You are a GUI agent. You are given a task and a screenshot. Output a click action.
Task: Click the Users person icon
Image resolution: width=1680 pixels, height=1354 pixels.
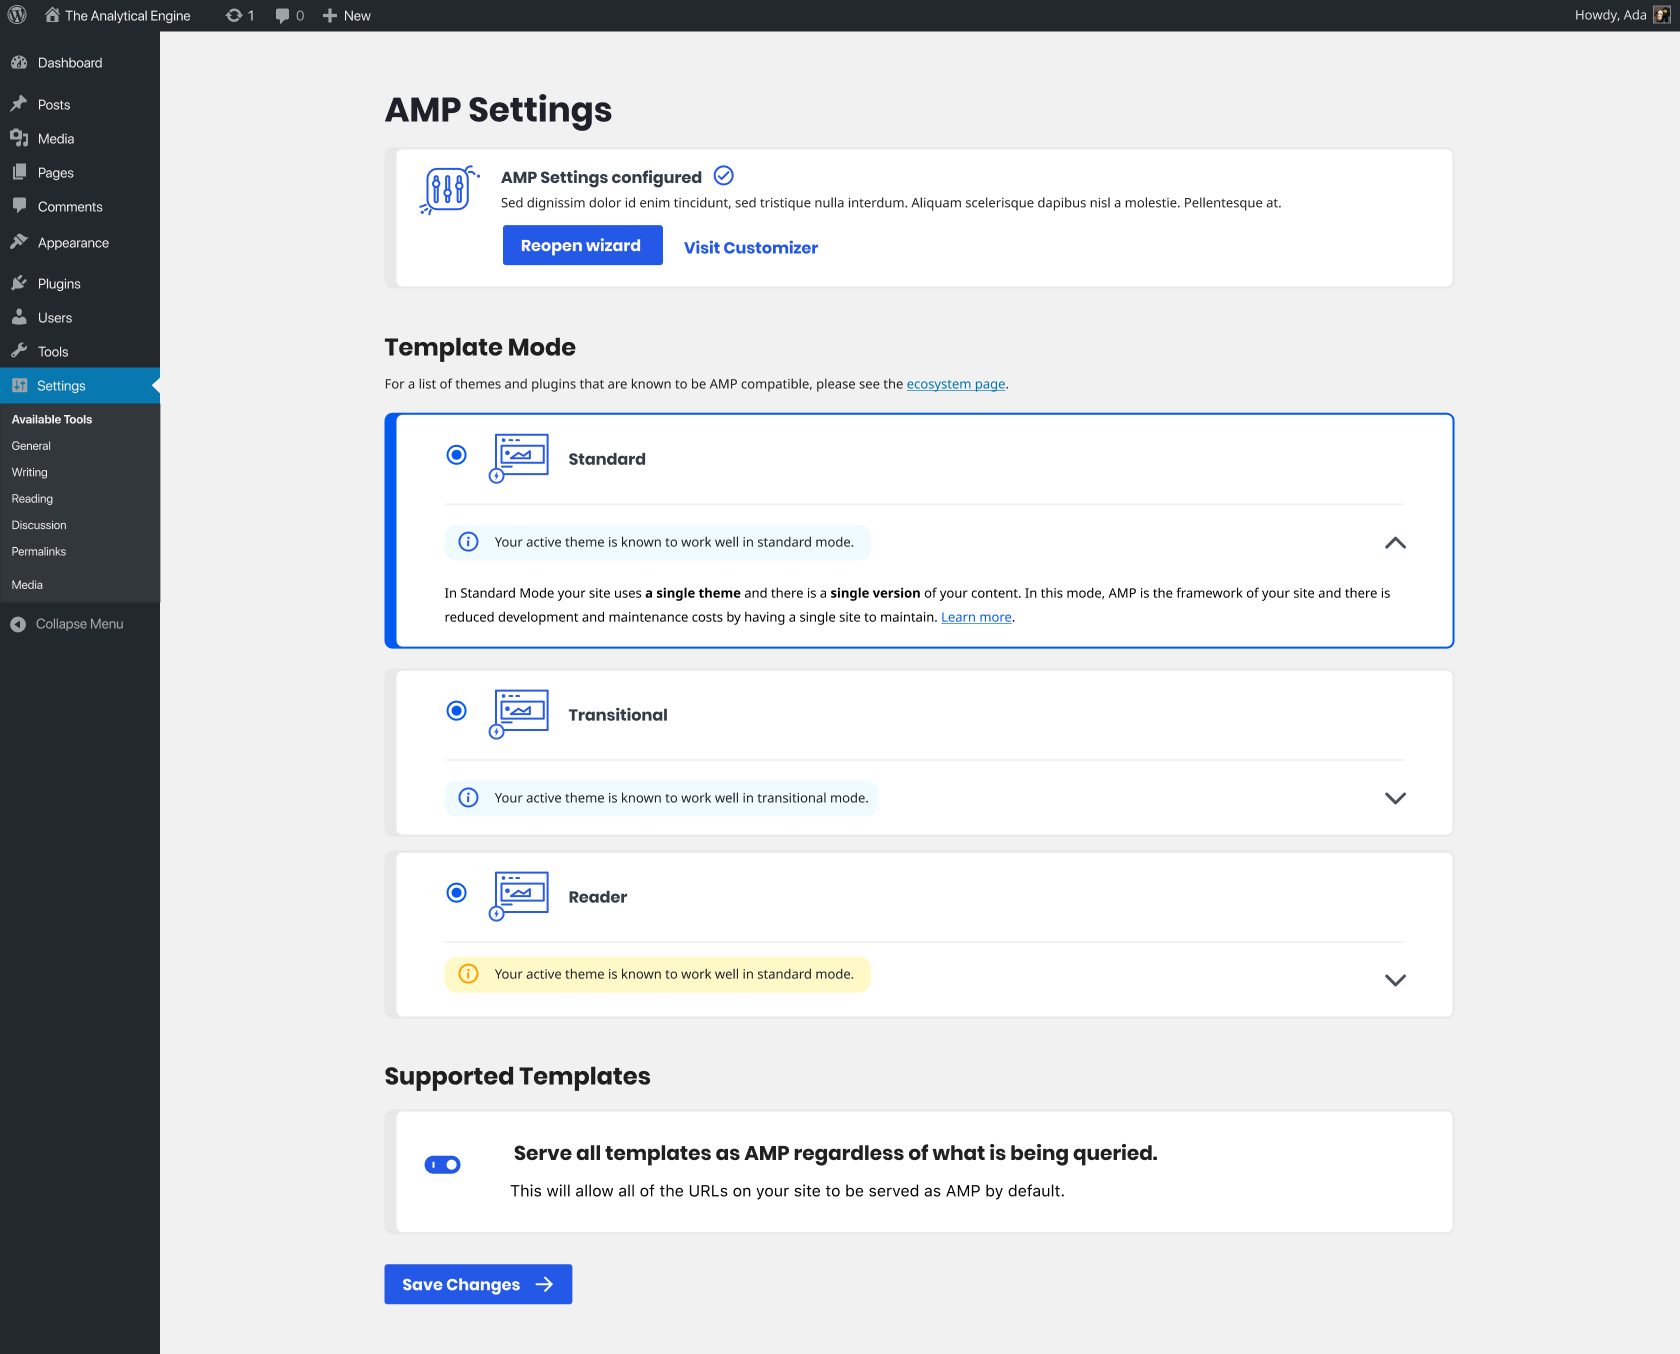[19, 317]
